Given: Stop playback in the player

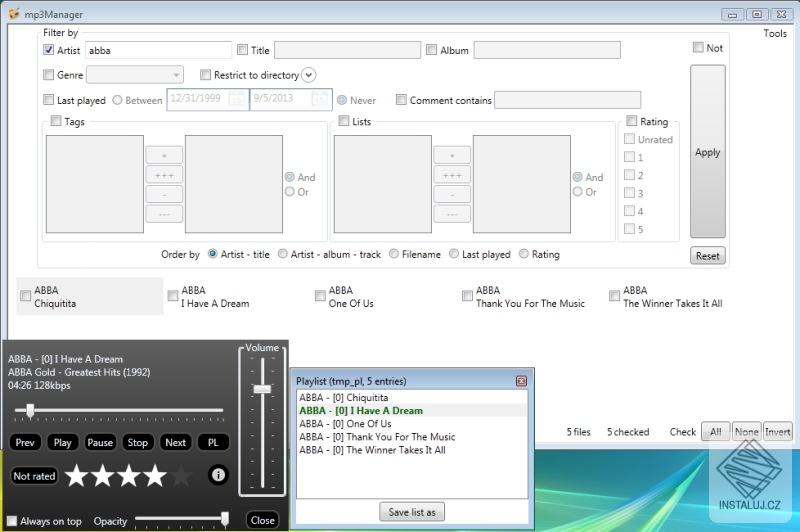Looking at the screenshot, I should tap(138, 442).
